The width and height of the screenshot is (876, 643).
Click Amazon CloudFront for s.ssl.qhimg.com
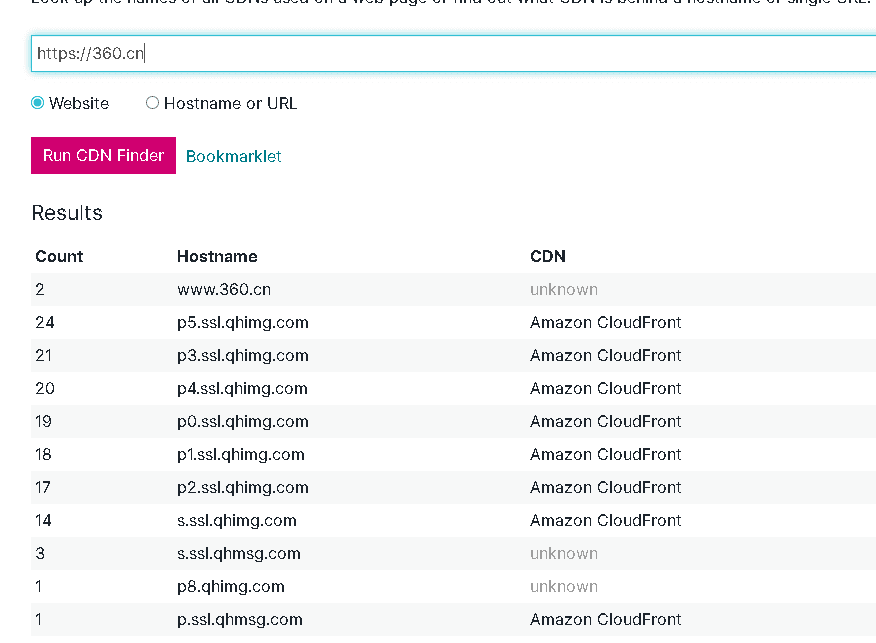(x=606, y=520)
